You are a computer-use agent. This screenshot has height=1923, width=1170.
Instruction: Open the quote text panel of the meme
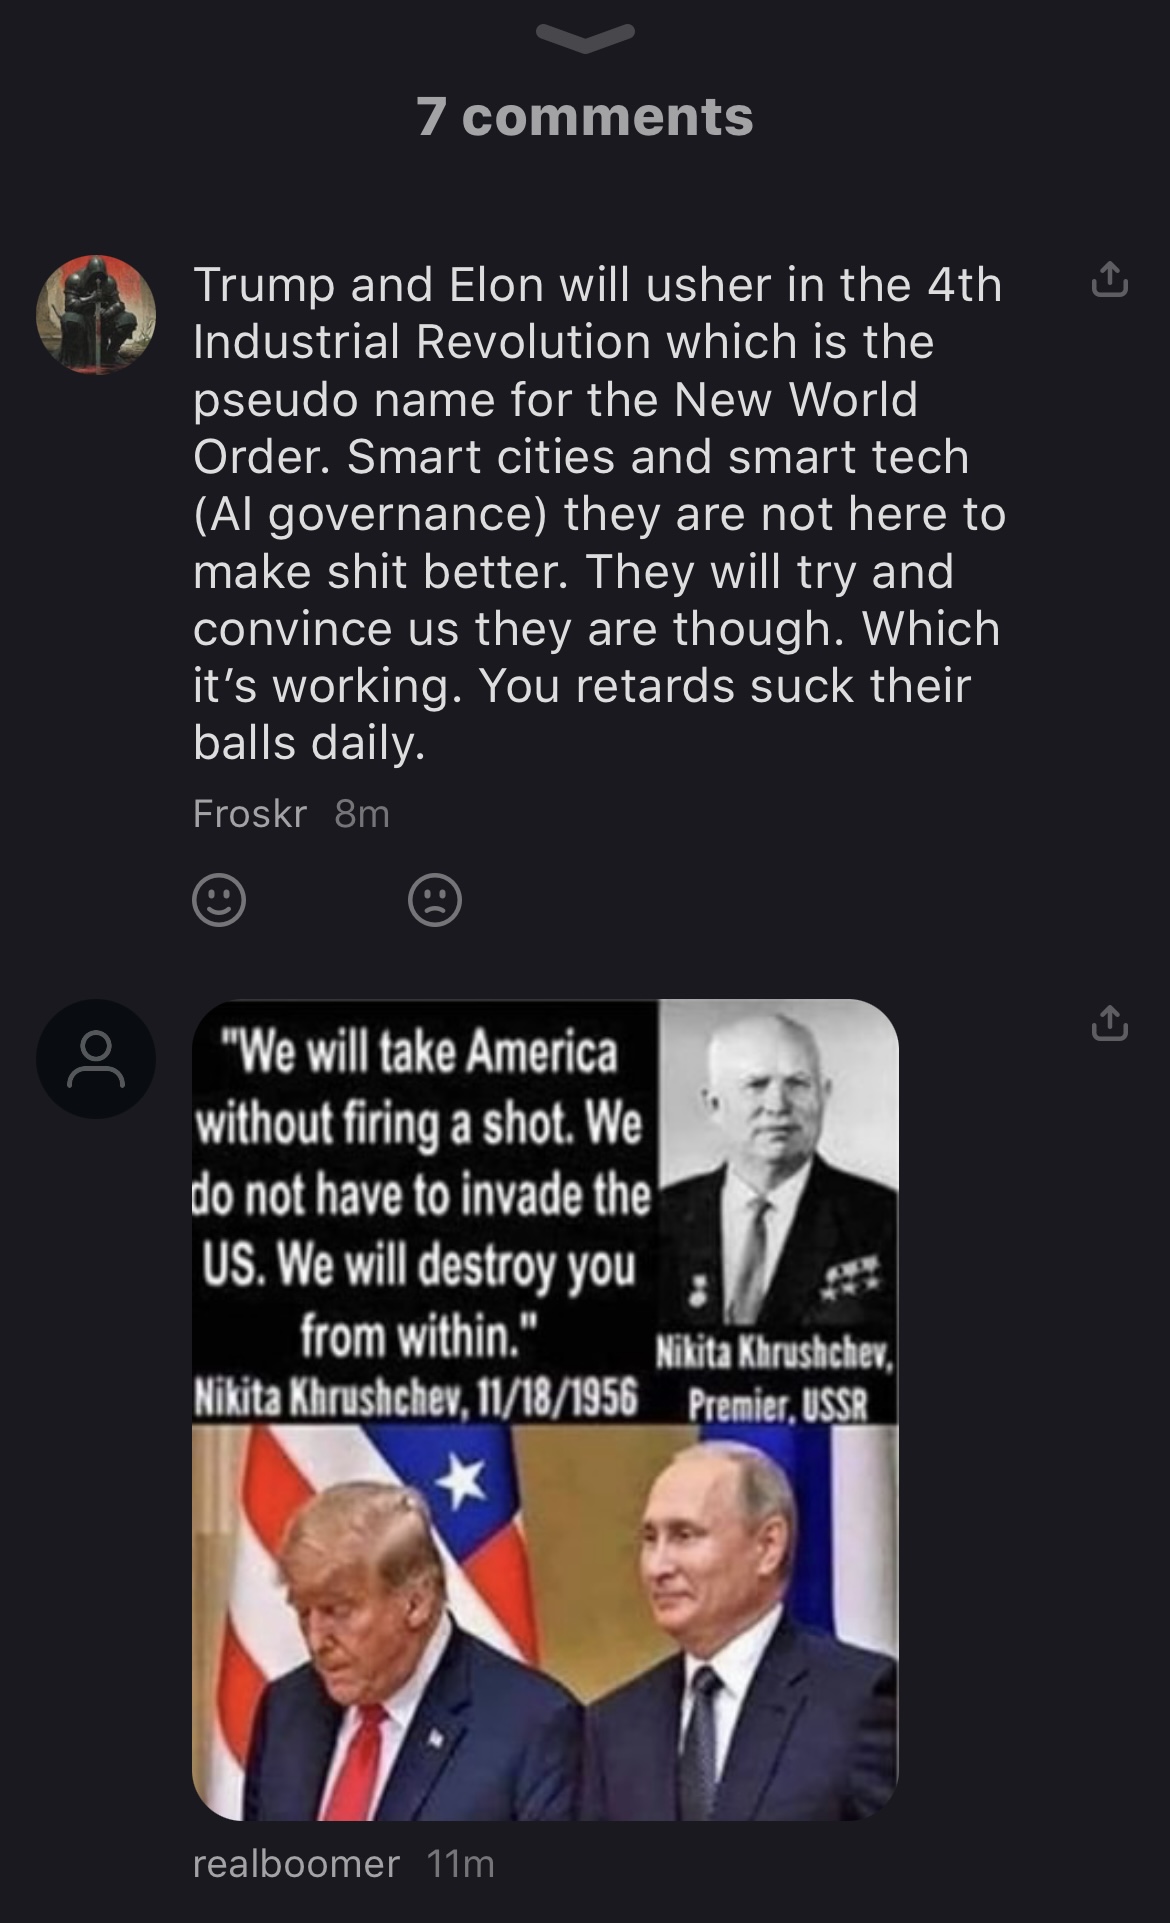point(424,1211)
